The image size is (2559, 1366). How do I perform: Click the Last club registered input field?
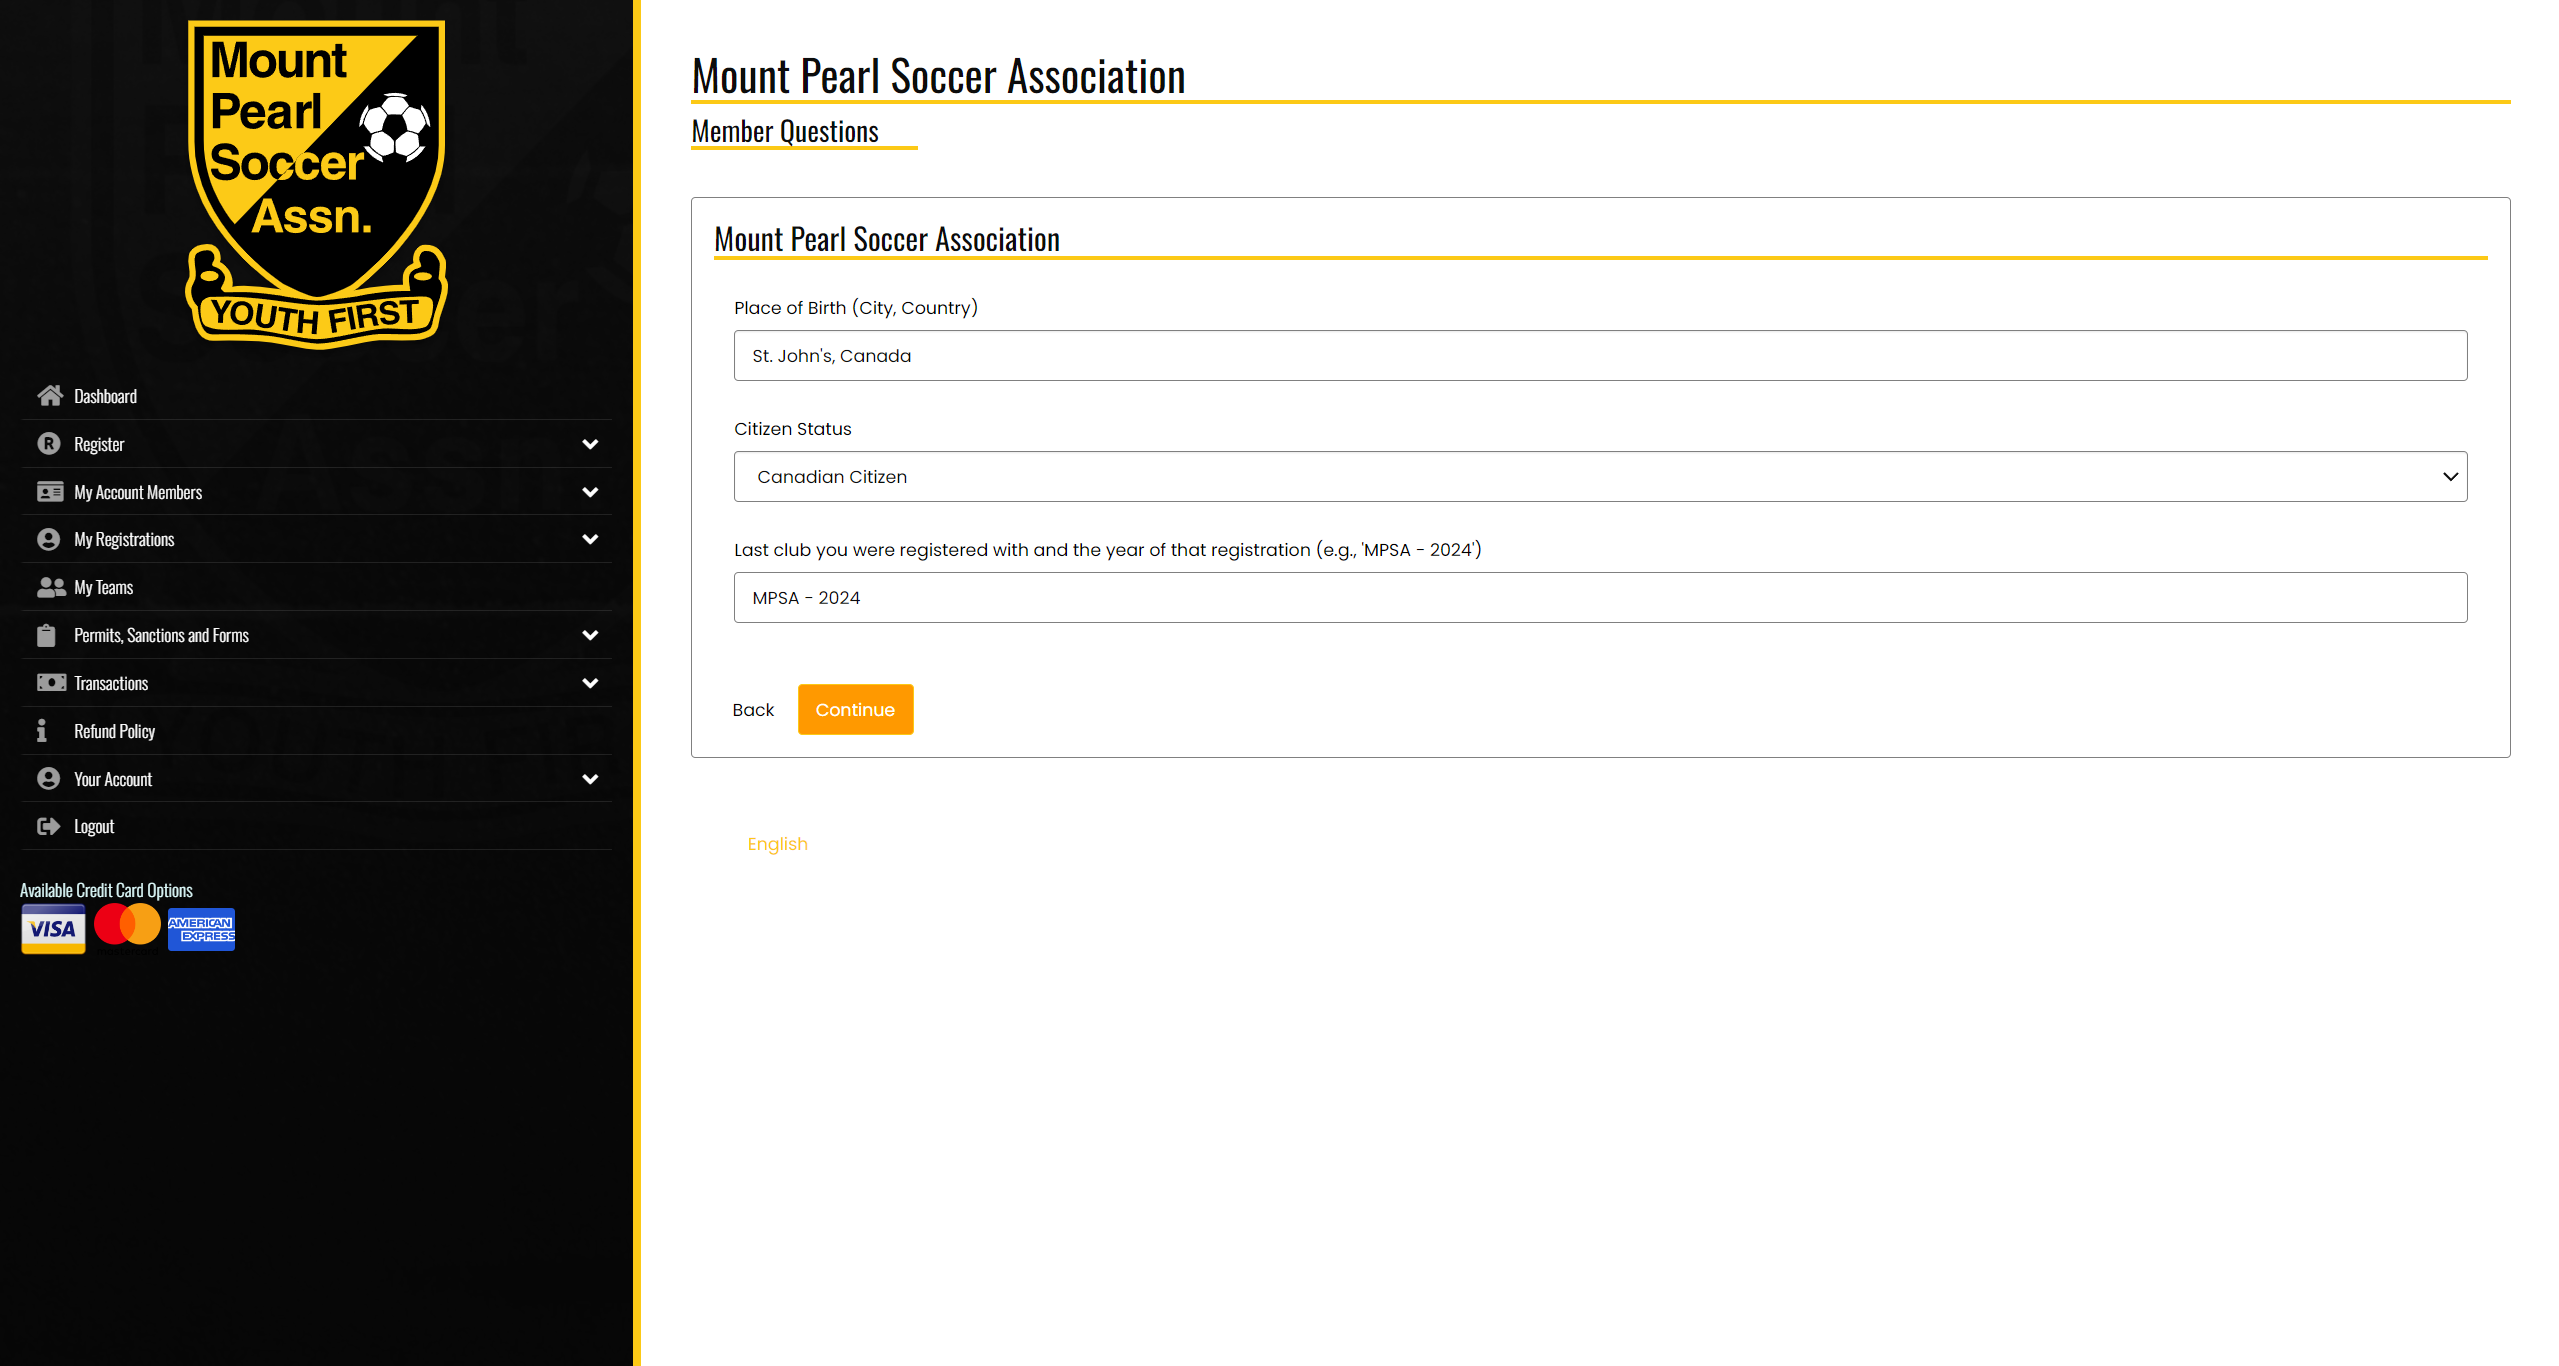click(x=1600, y=598)
